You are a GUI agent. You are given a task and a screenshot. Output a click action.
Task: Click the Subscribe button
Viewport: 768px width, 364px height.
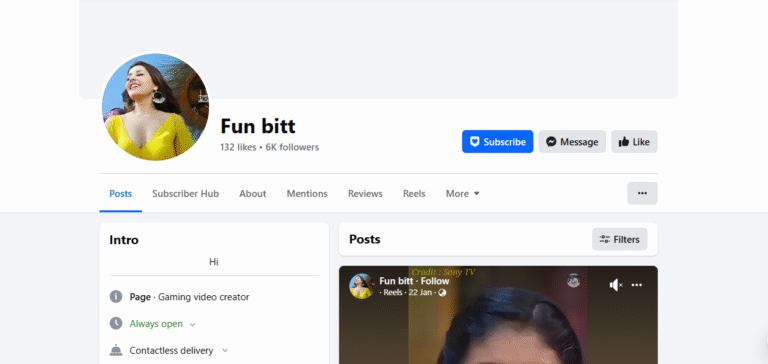coord(498,142)
